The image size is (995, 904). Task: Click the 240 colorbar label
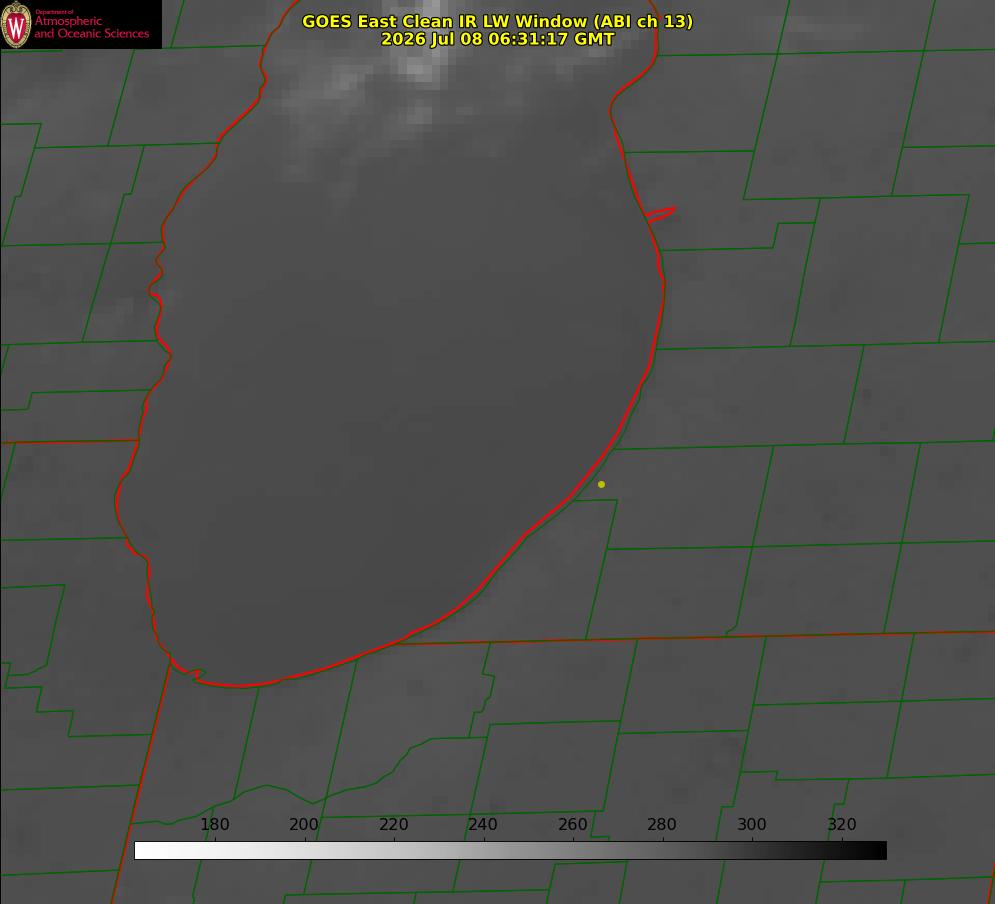pyautogui.click(x=483, y=824)
